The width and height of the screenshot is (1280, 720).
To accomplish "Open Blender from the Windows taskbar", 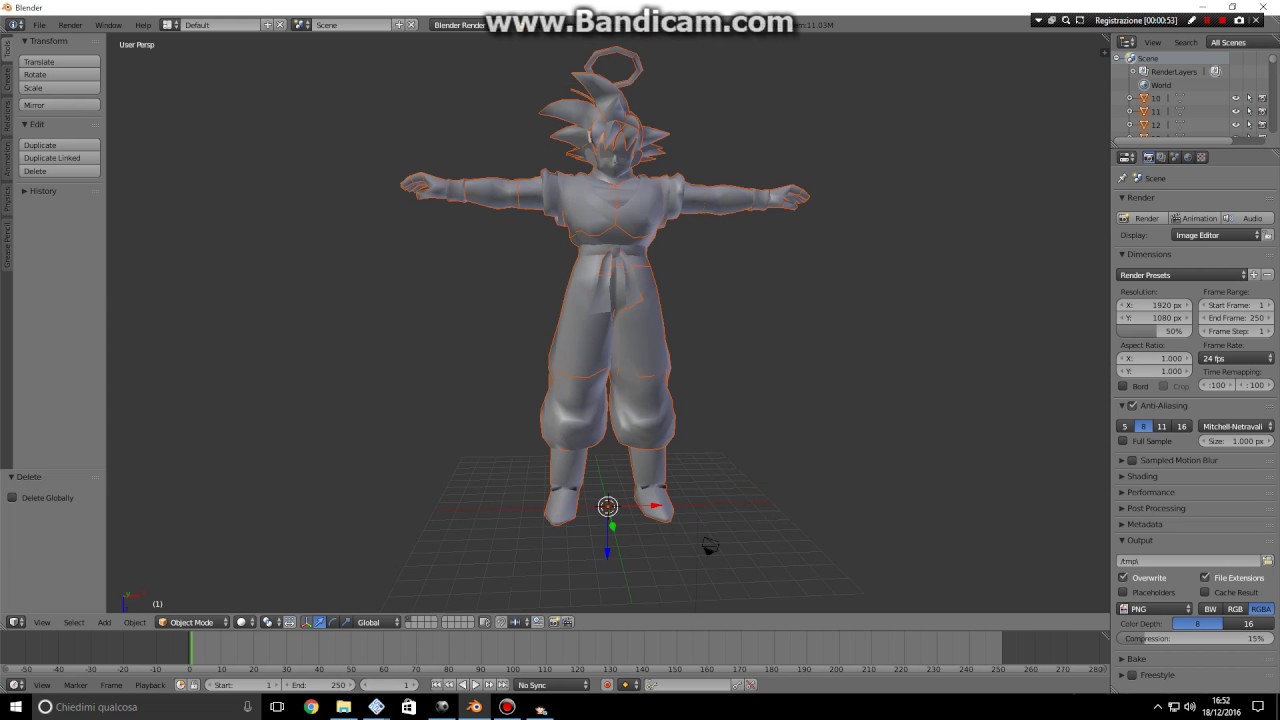I will pos(474,707).
